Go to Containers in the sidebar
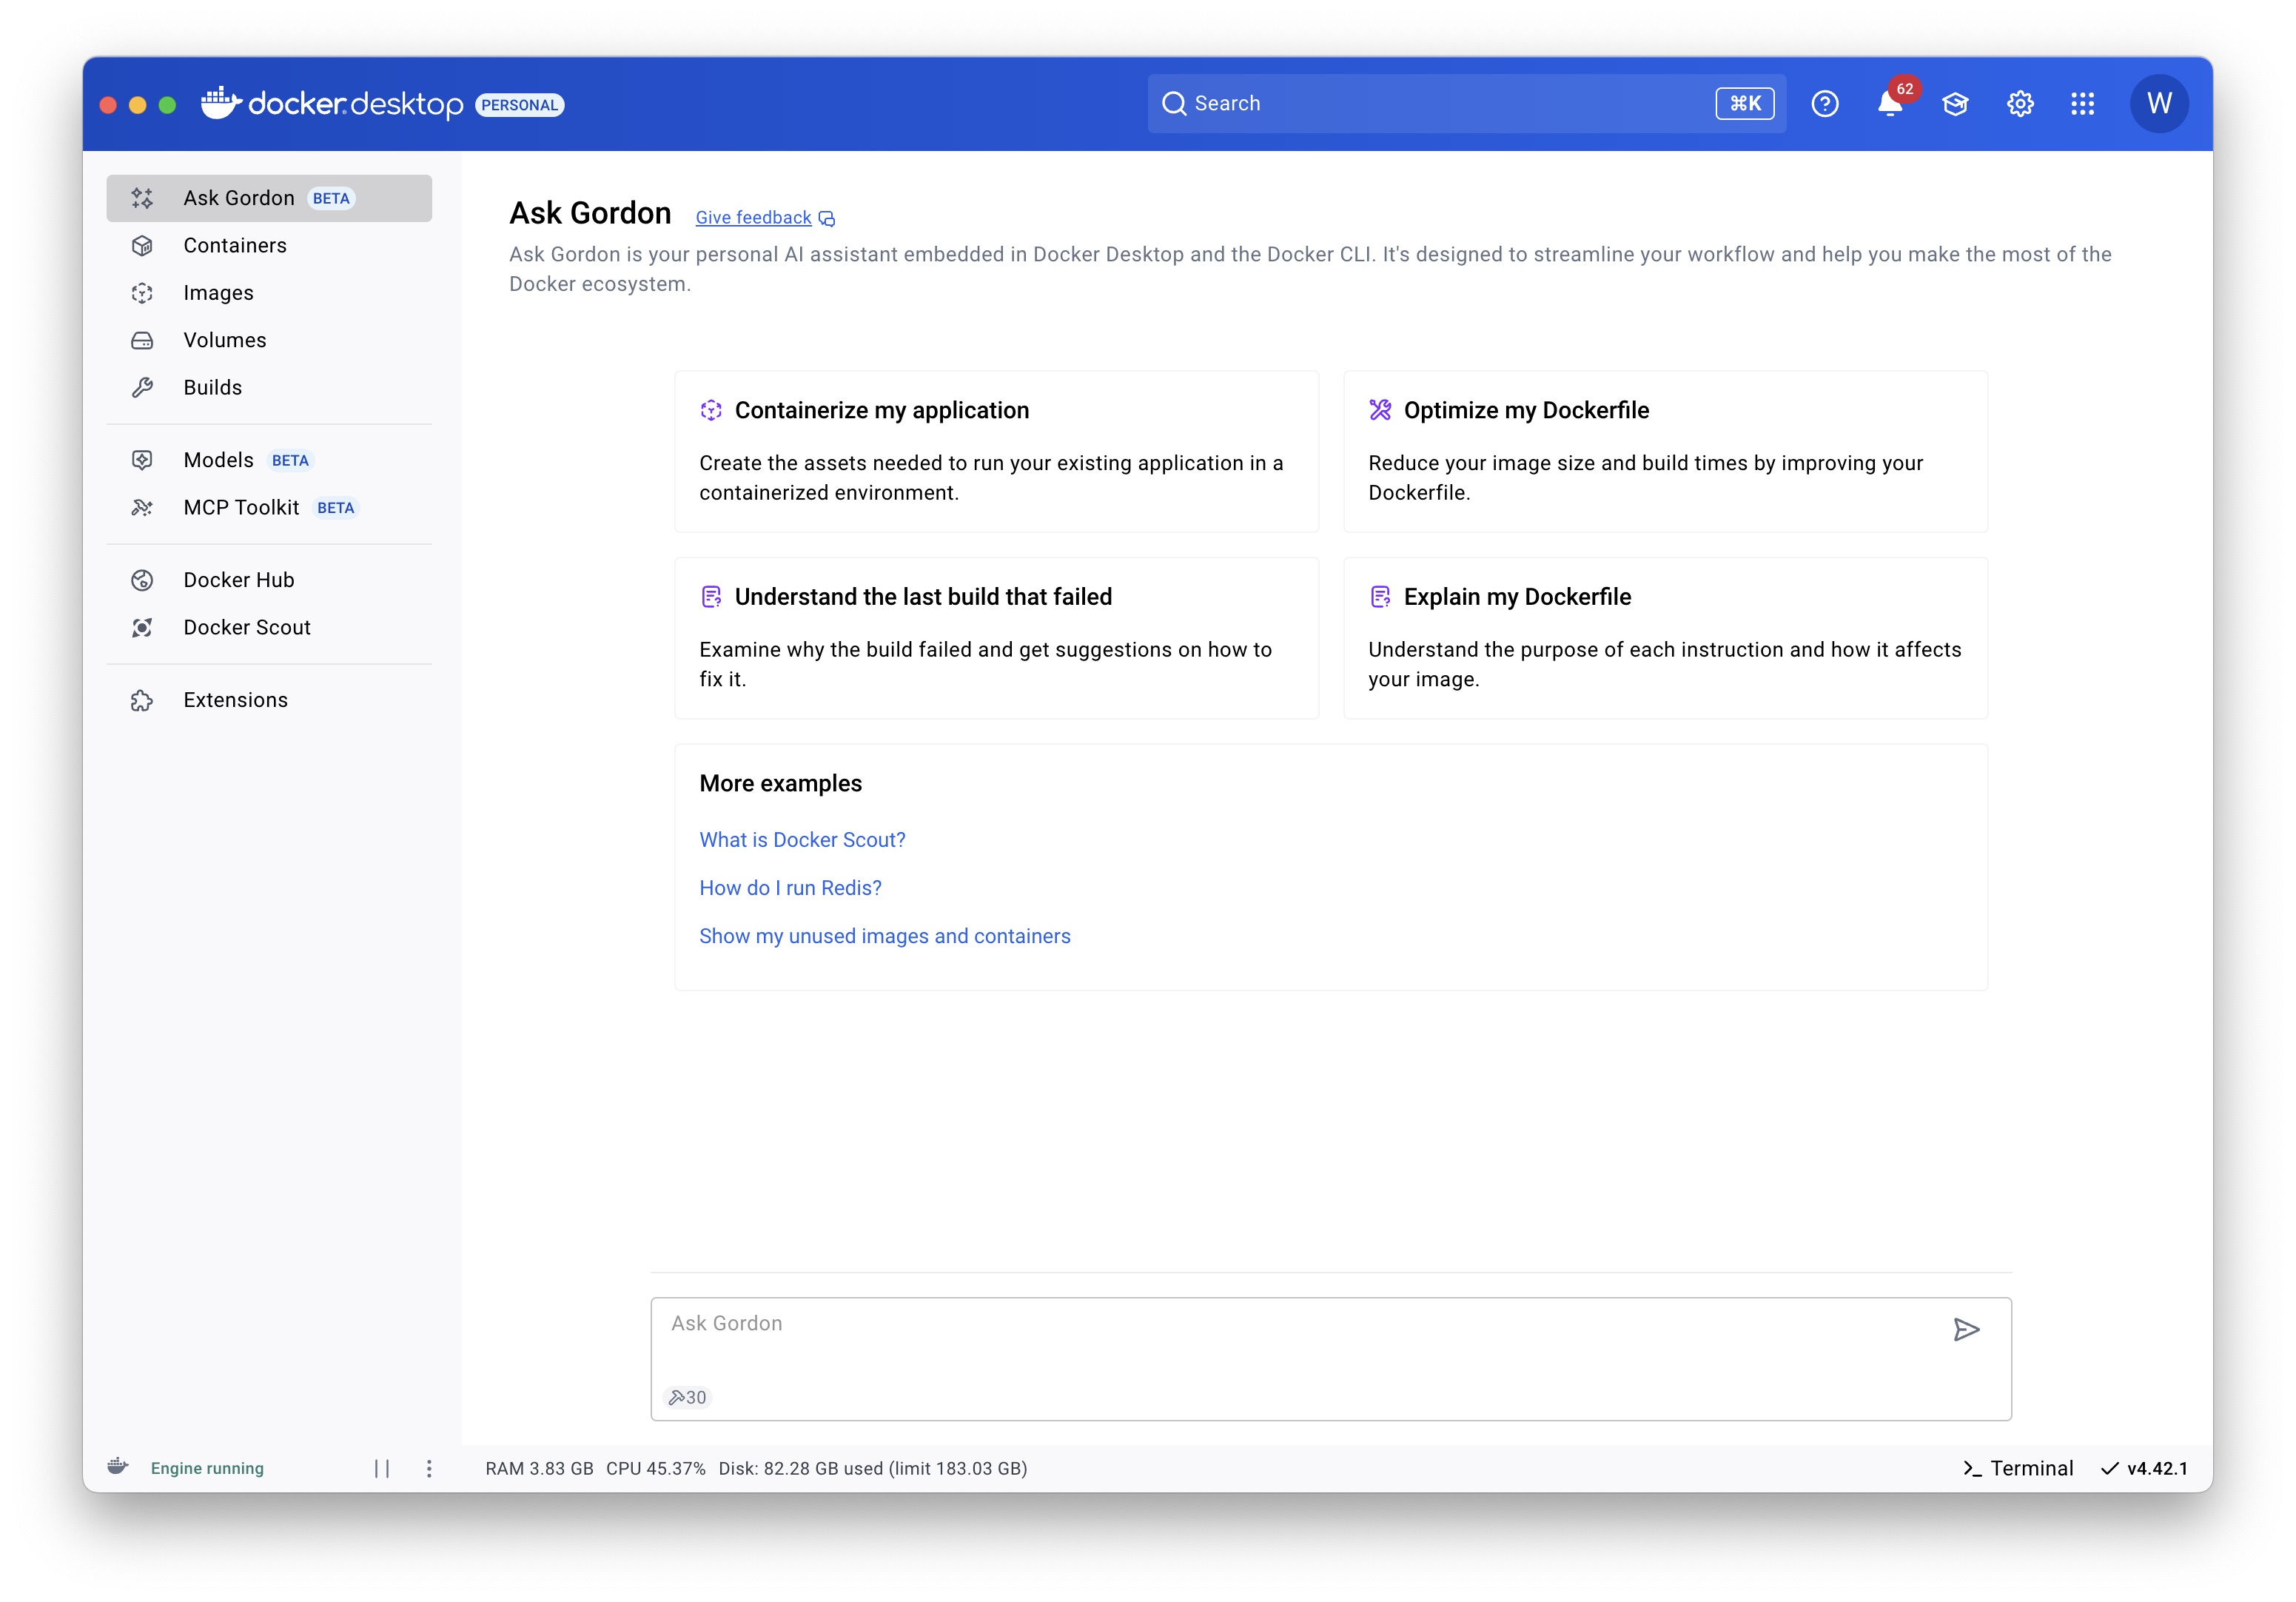The image size is (2296, 1602). [x=235, y=245]
